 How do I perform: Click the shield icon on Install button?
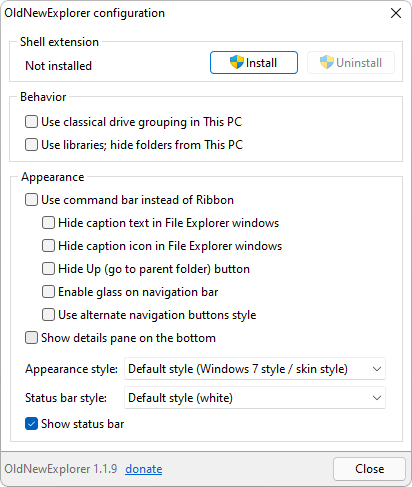click(x=237, y=62)
